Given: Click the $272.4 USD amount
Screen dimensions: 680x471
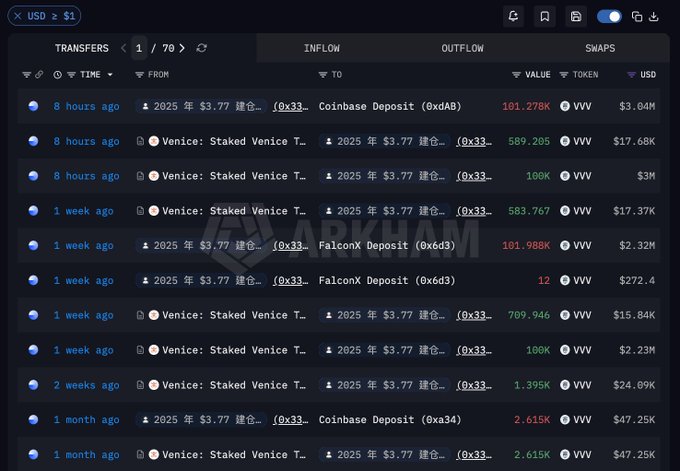Looking at the screenshot, I should pyautogui.click(x=637, y=281).
